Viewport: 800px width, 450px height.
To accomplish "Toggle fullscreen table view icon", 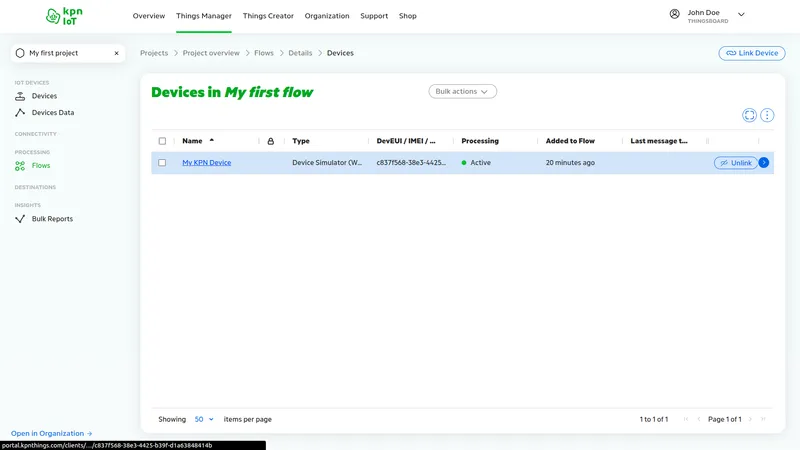I will (x=749, y=115).
